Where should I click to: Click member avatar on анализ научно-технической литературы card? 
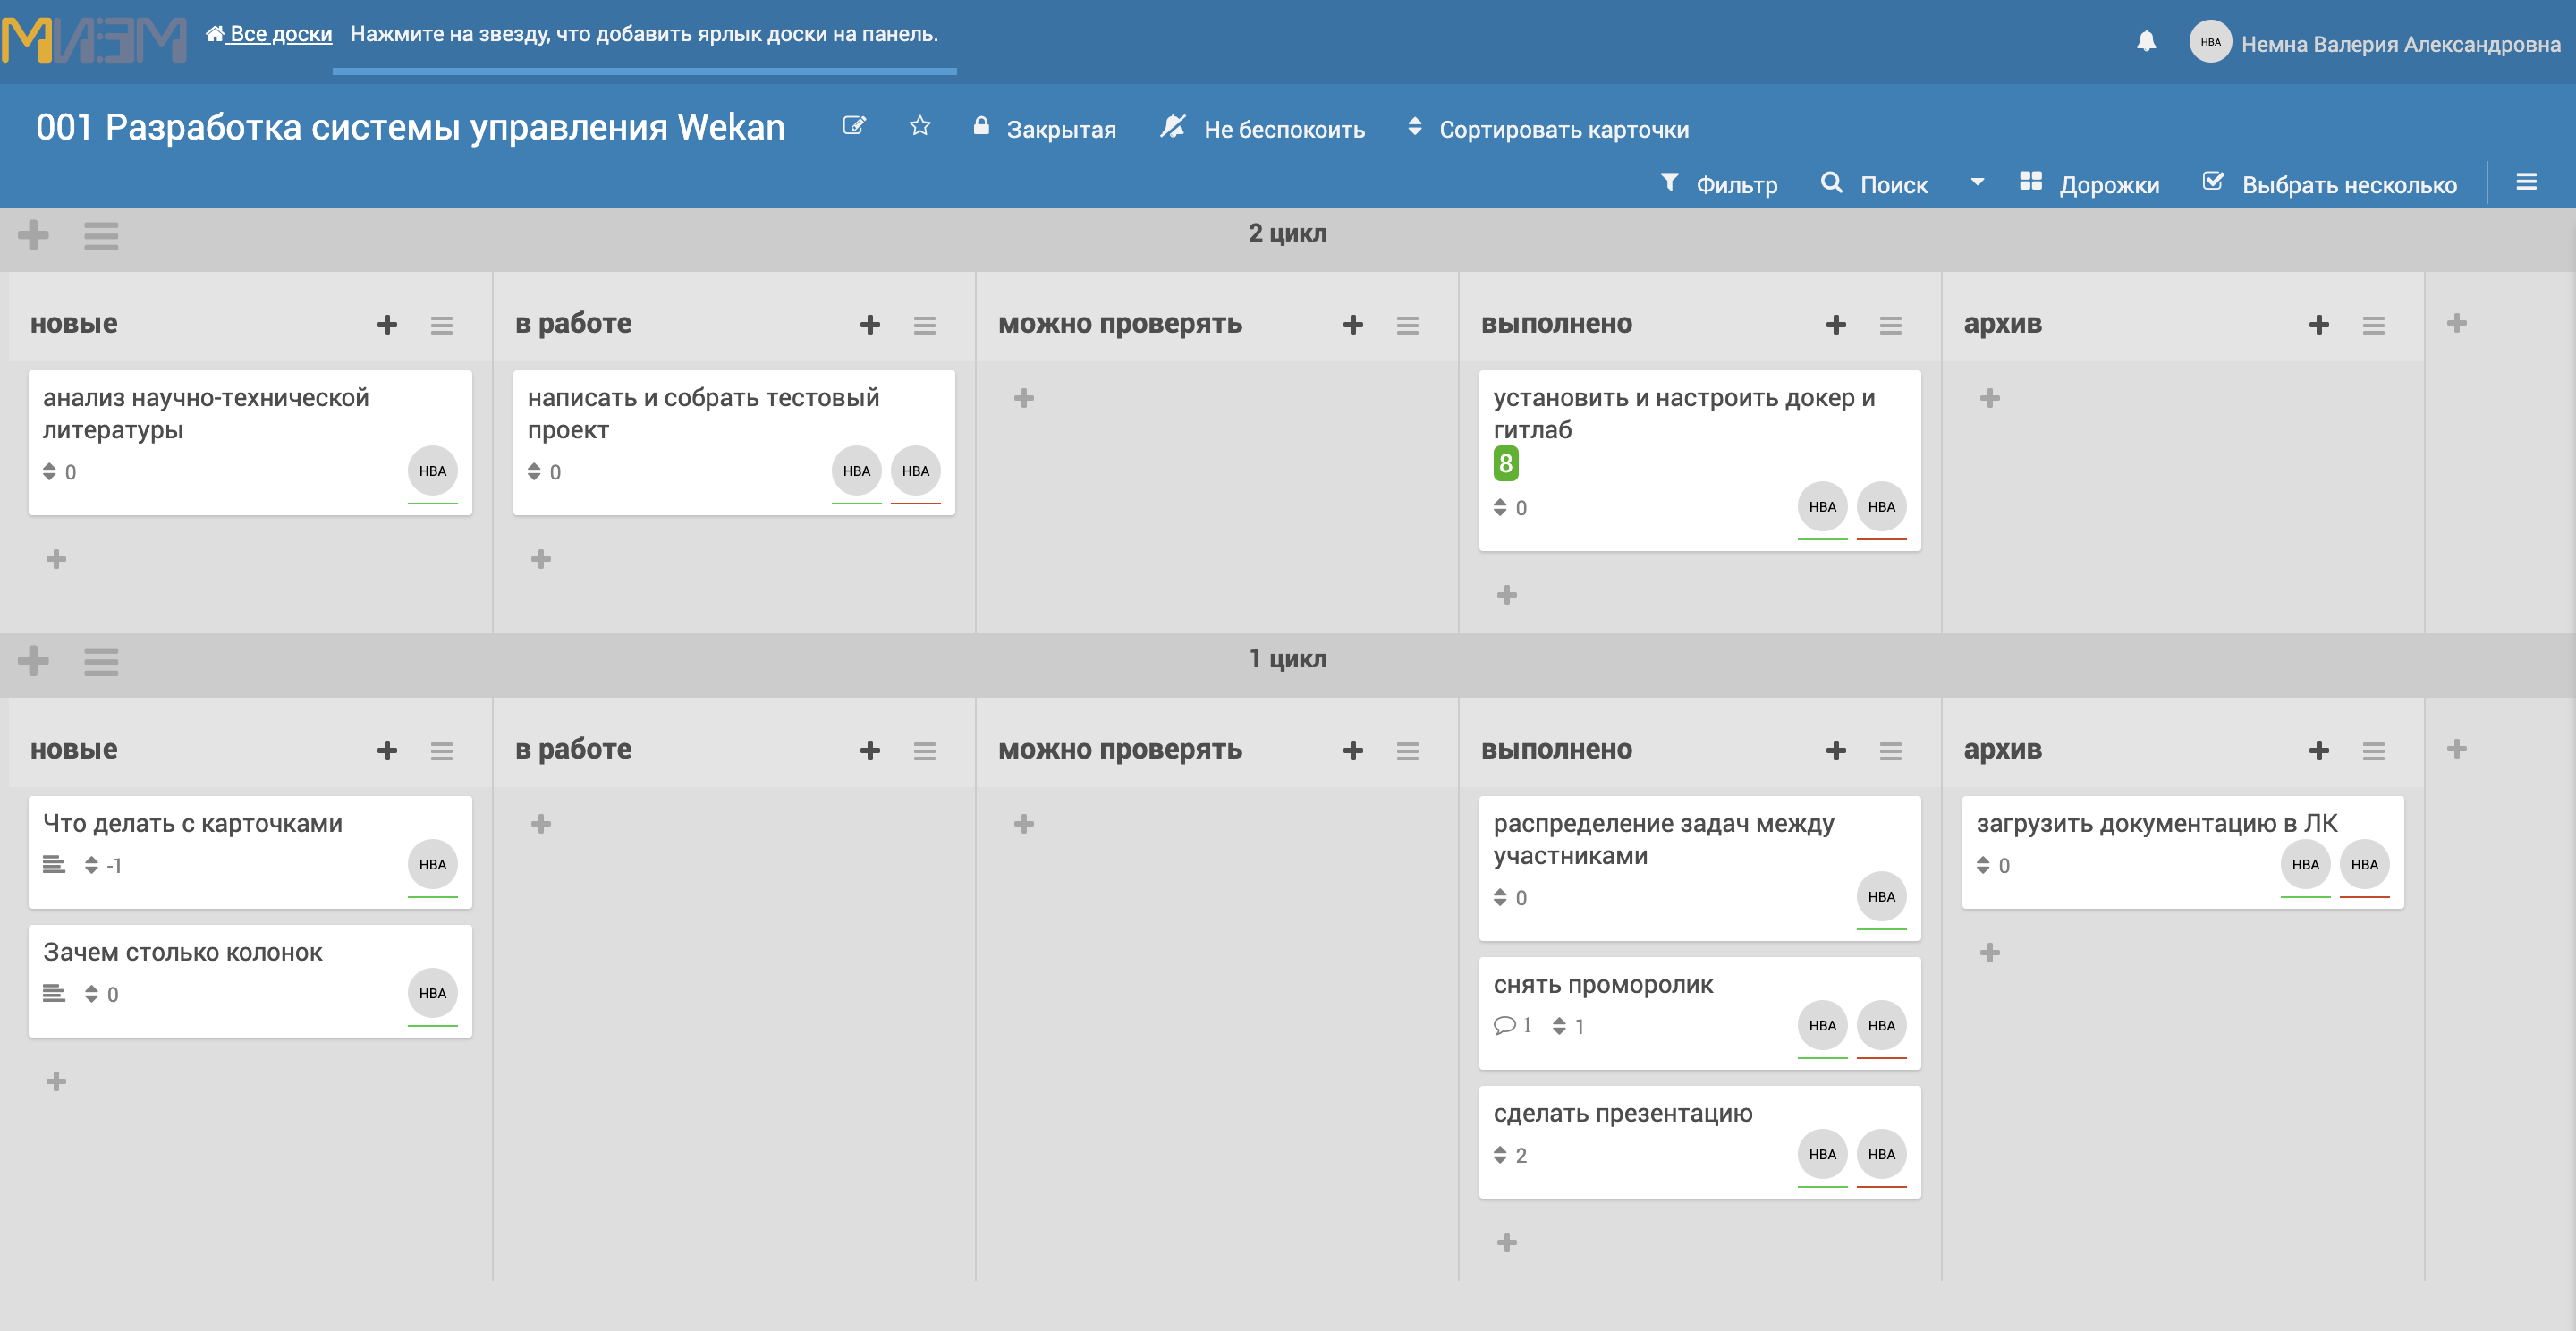[x=433, y=471]
